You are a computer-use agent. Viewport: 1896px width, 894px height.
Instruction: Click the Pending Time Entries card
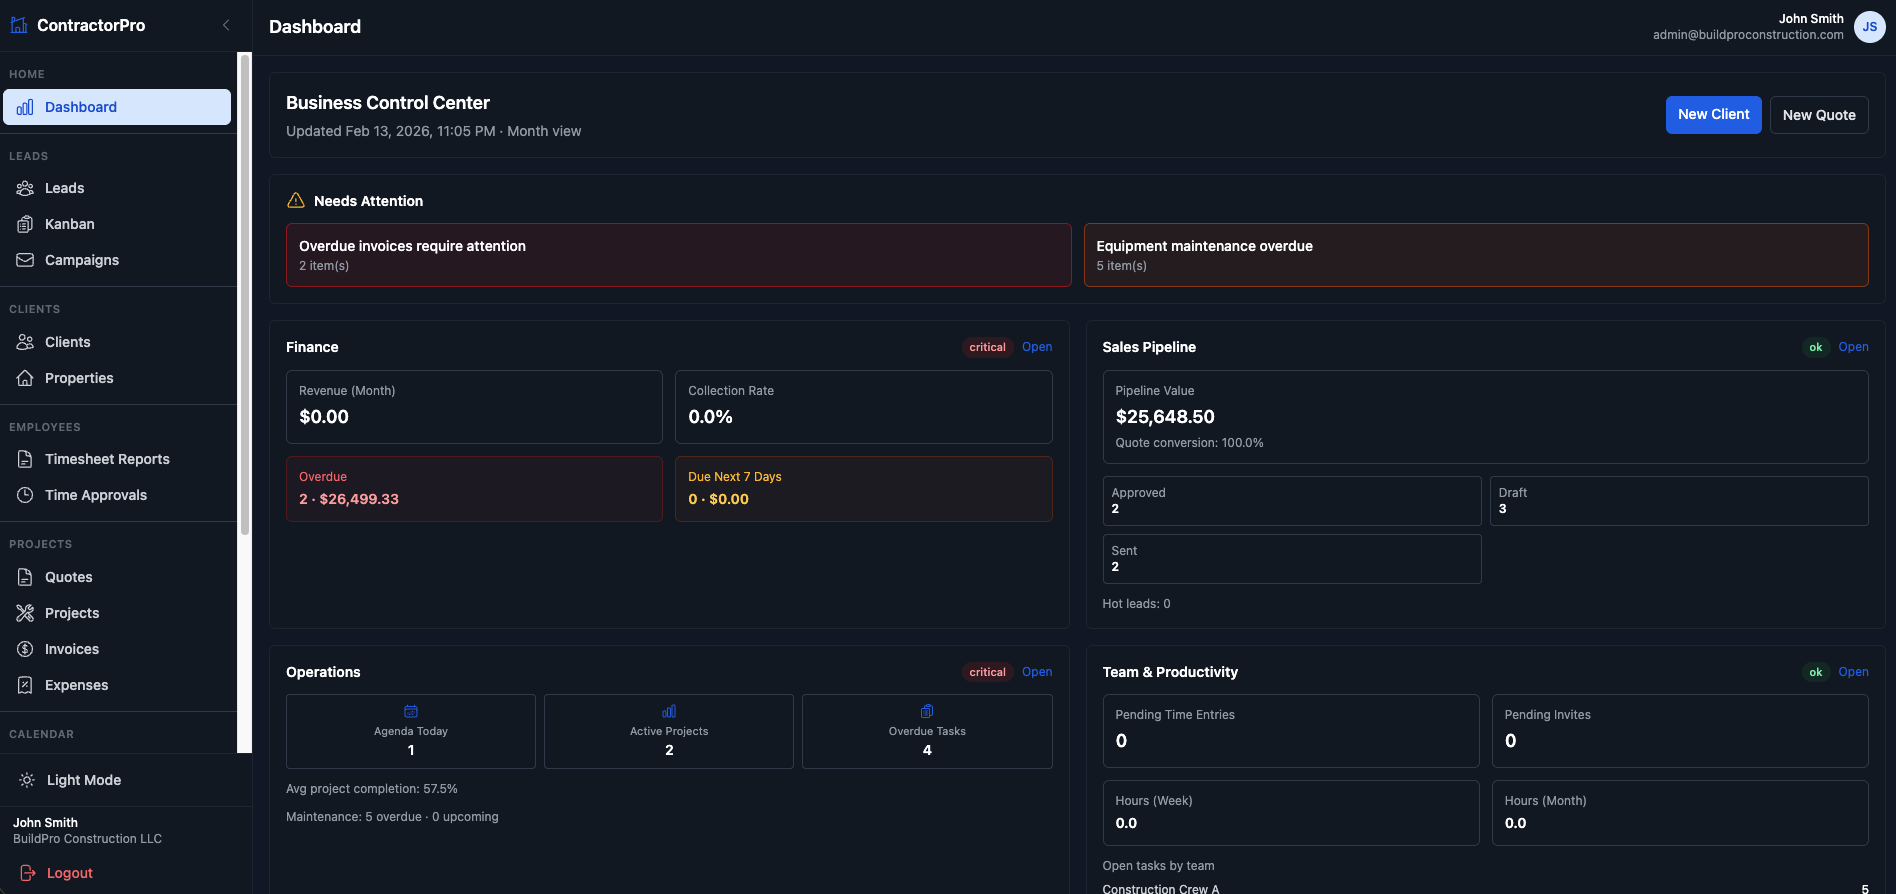click(x=1291, y=731)
